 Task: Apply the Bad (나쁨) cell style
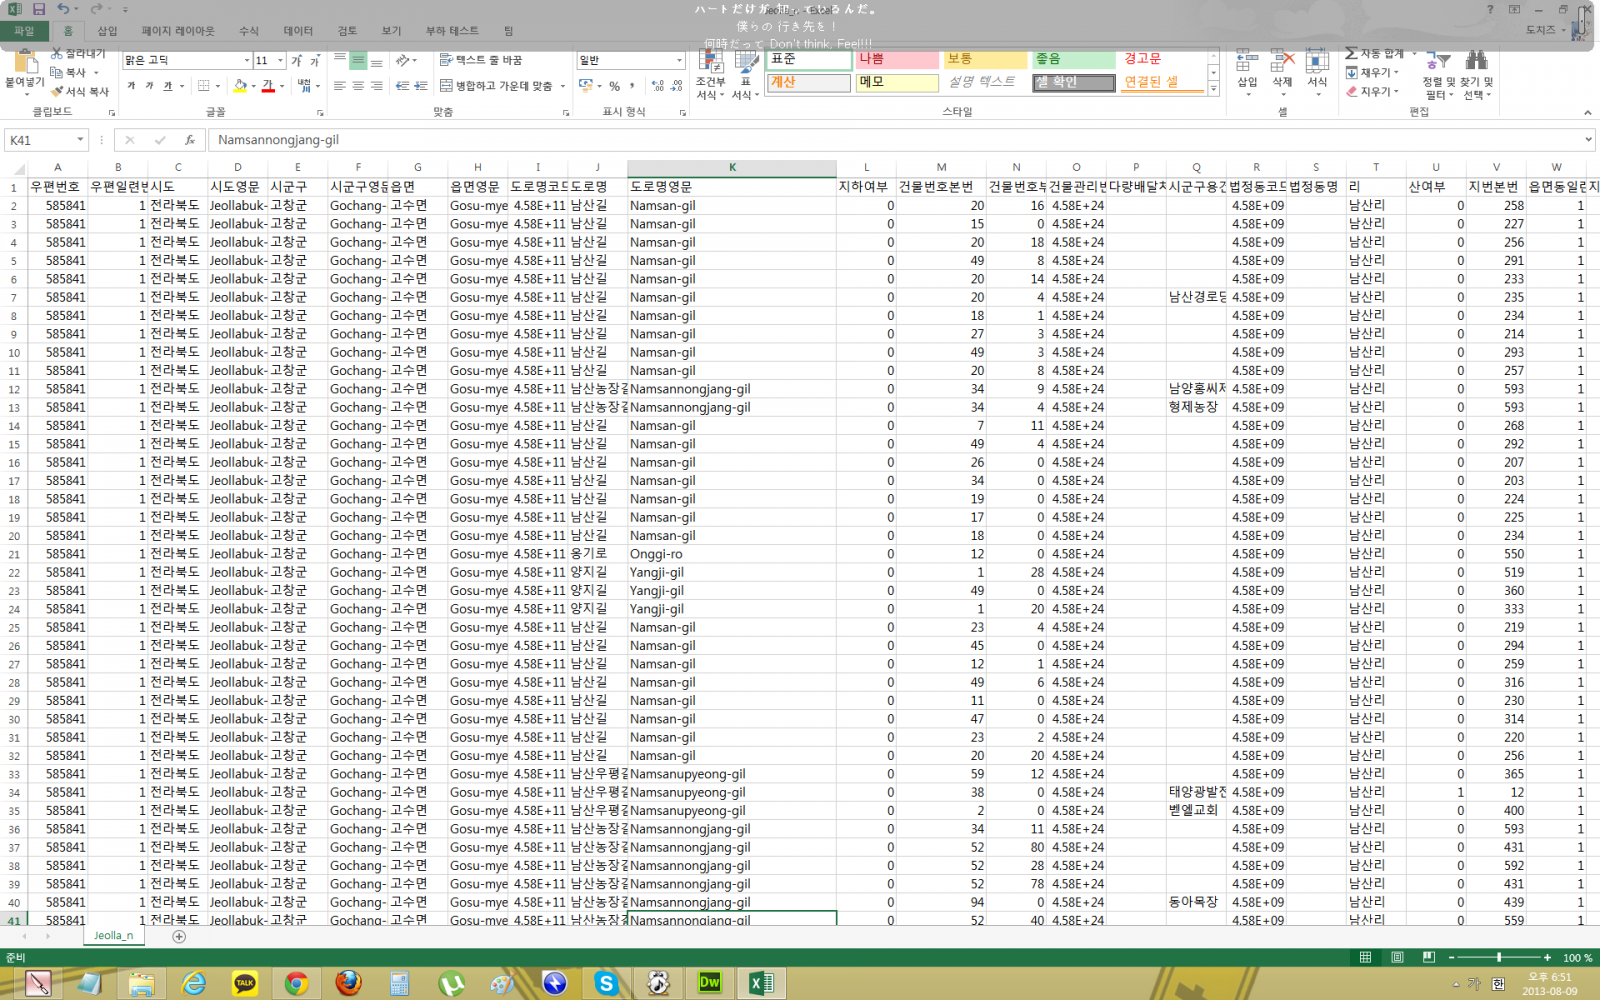pyautogui.click(x=896, y=60)
